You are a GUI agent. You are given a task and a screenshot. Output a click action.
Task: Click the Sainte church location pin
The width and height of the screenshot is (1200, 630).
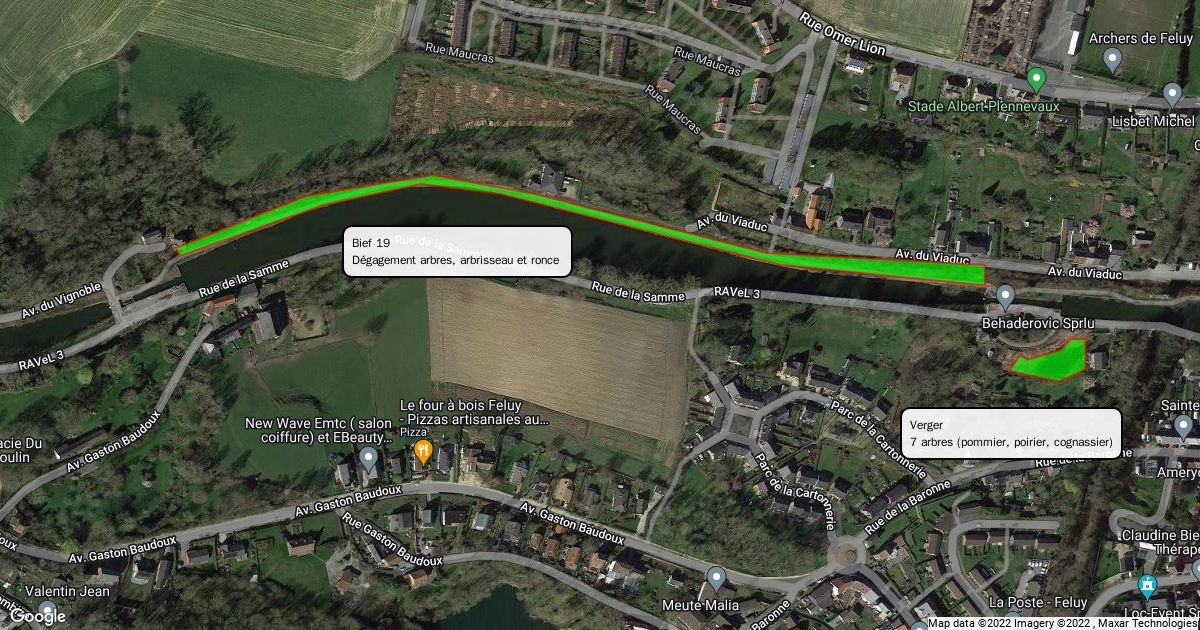pyautogui.click(x=1184, y=428)
